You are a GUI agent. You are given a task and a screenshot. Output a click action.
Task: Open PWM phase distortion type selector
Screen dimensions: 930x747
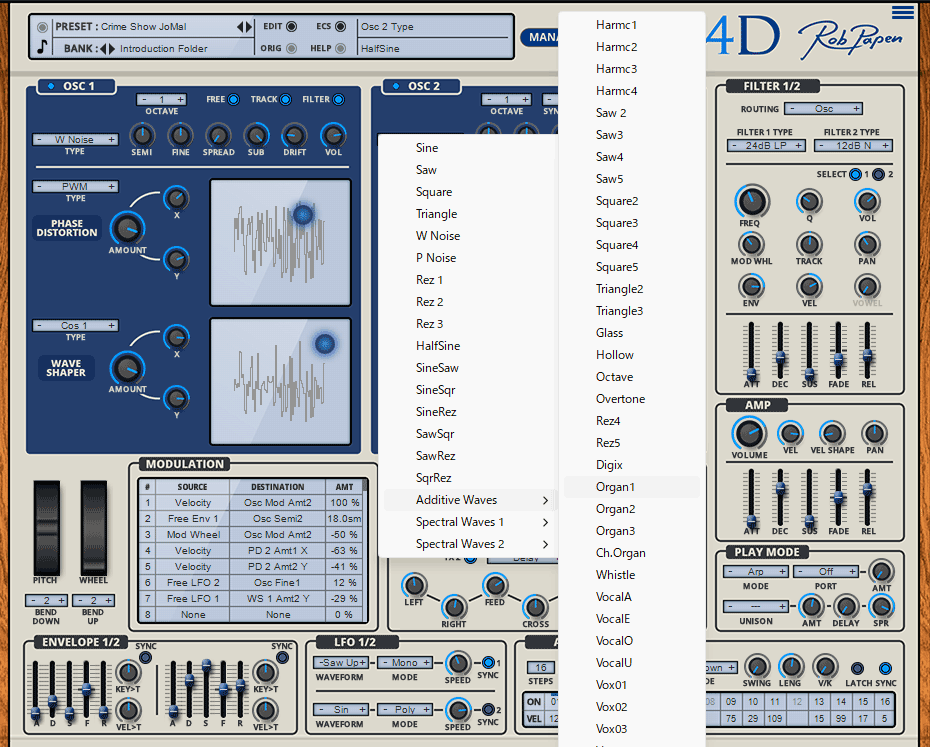point(75,186)
